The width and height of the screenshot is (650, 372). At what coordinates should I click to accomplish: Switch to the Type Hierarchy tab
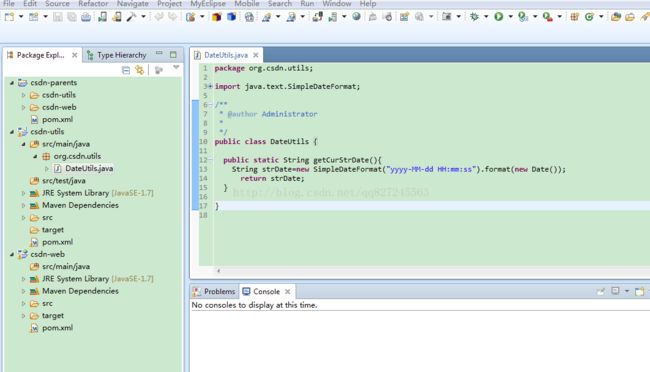tap(116, 55)
